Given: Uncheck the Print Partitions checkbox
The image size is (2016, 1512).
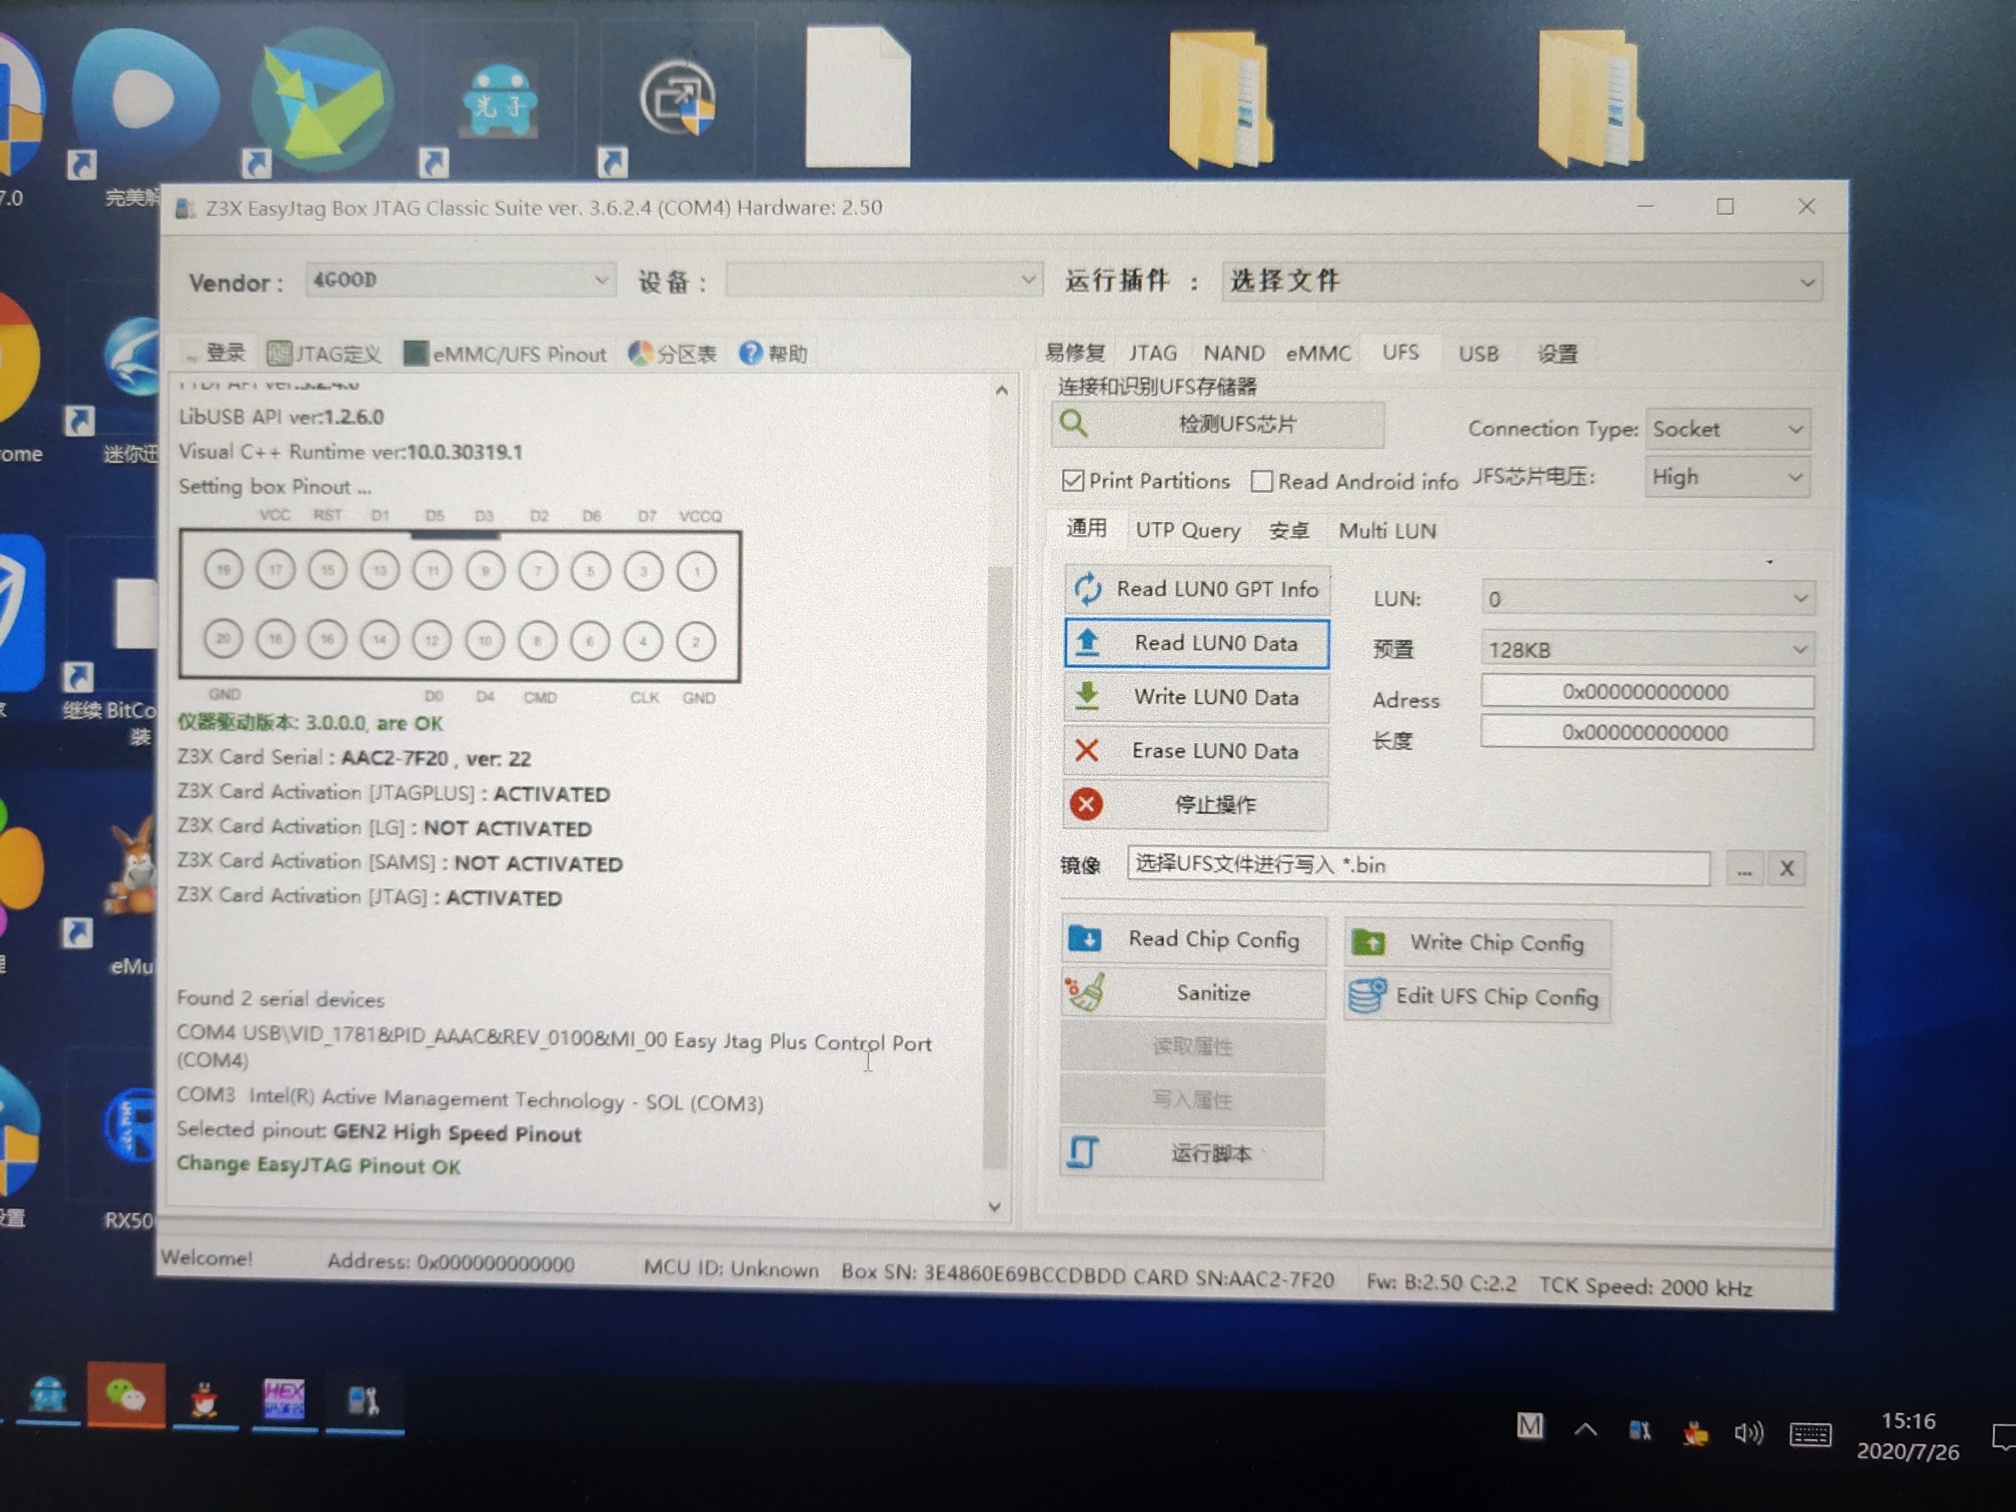Looking at the screenshot, I should coord(1073,481).
